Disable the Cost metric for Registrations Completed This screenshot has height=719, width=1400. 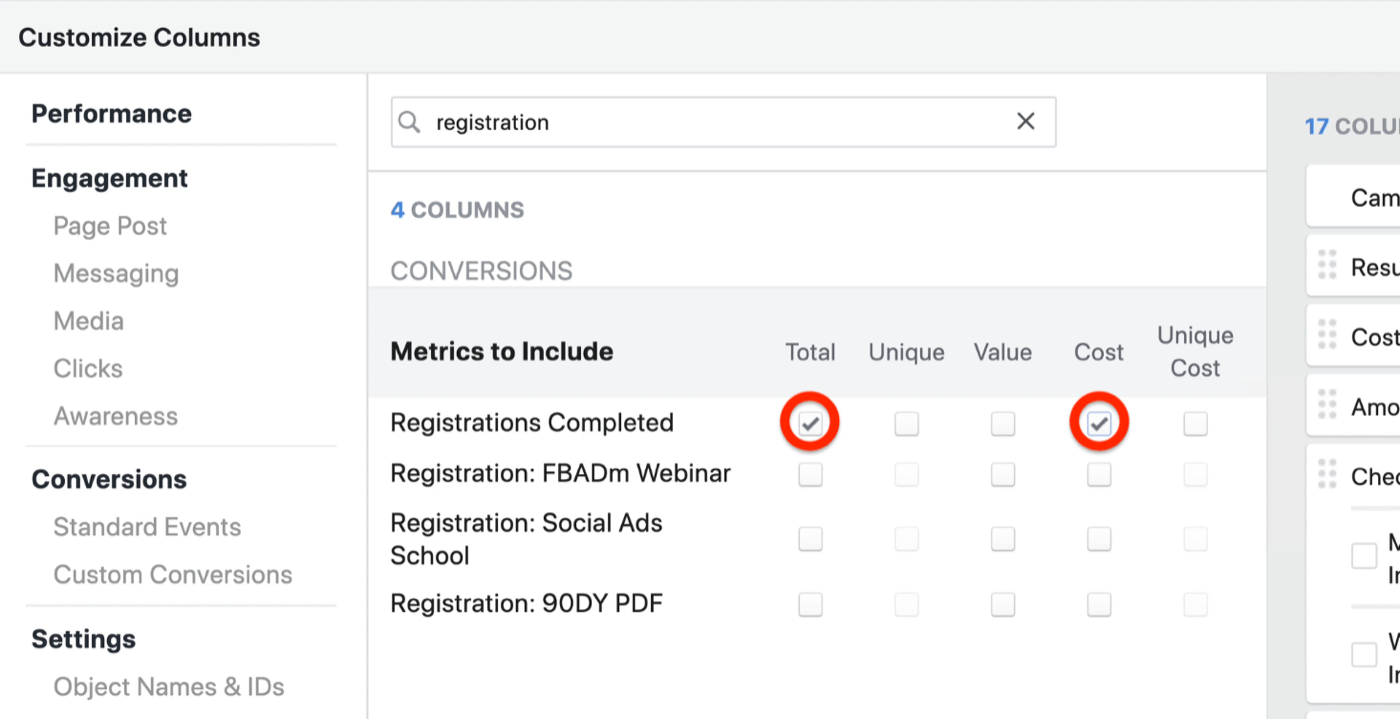pyautogui.click(x=1098, y=423)
